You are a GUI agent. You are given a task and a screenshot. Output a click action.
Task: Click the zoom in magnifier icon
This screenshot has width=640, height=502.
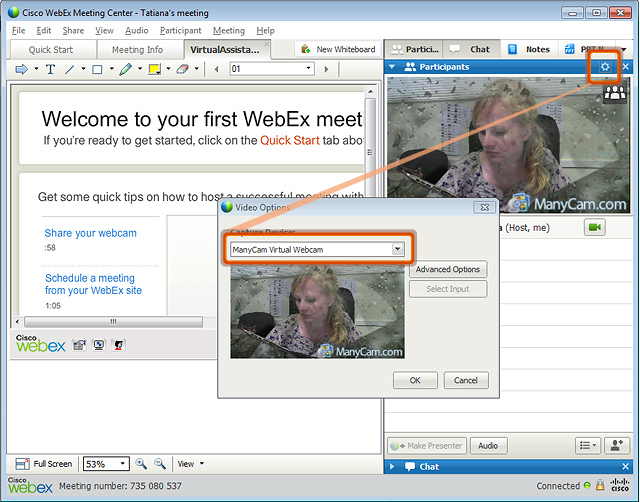[x=141, y=464]
